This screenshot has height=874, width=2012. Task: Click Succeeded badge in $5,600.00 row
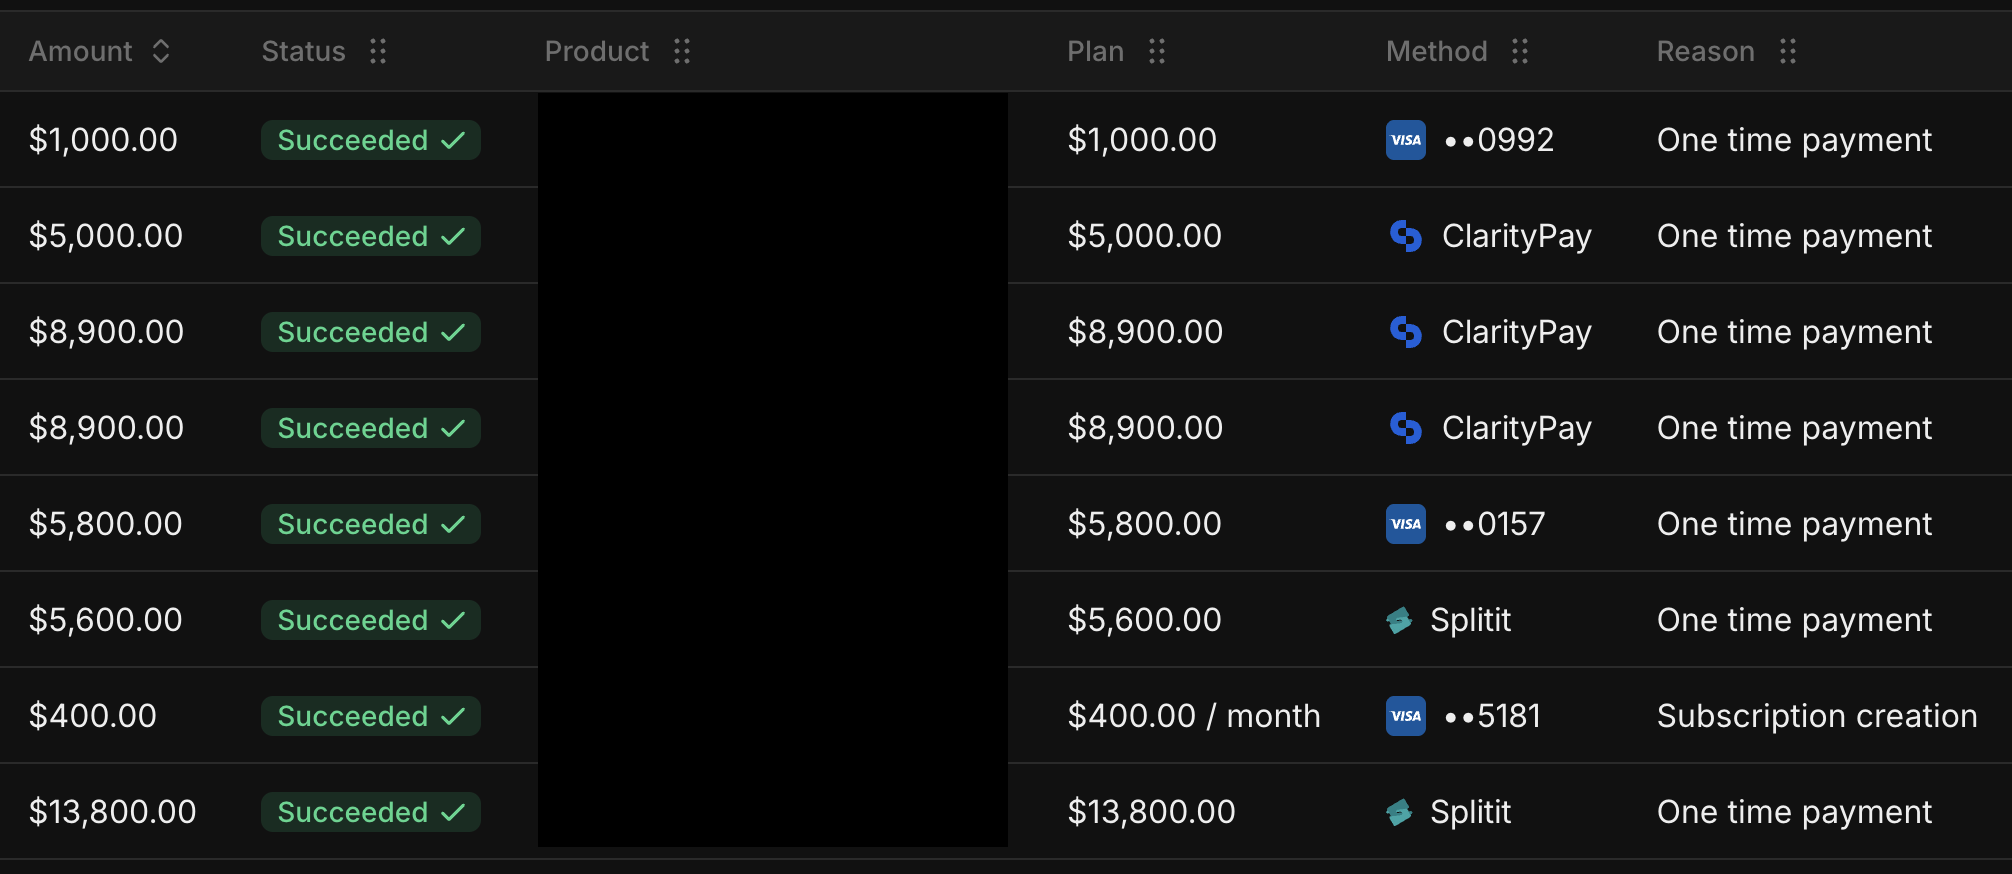pyautogui.click(x=371, y=620)
